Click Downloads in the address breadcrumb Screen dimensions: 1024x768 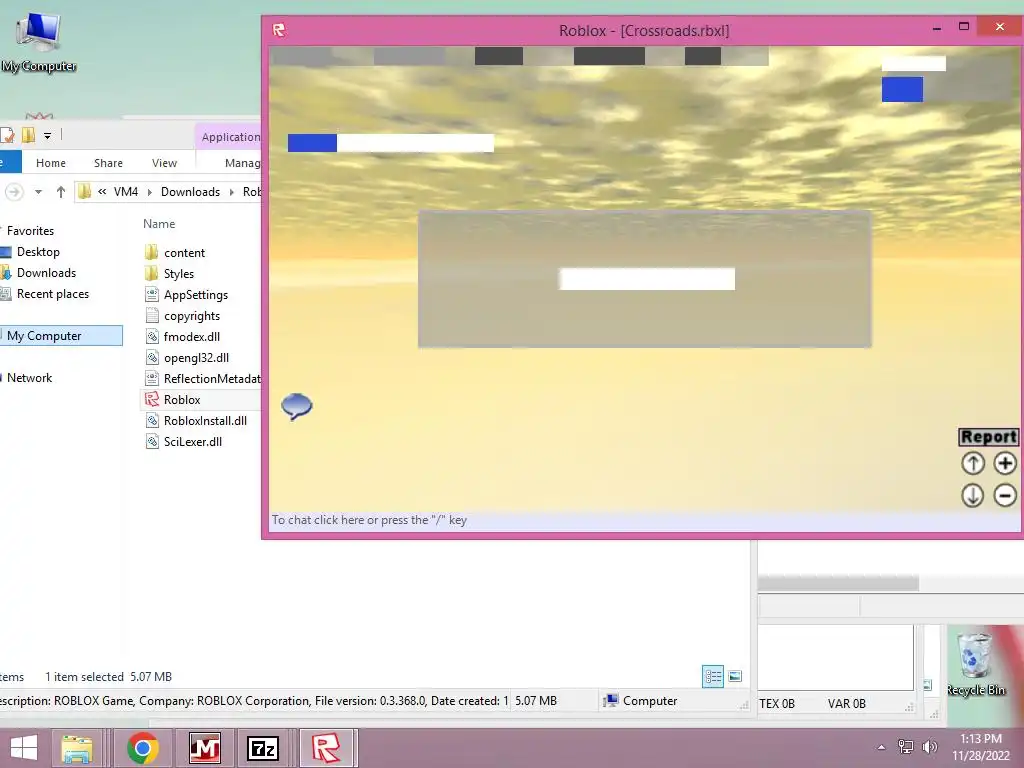(190, 192)
